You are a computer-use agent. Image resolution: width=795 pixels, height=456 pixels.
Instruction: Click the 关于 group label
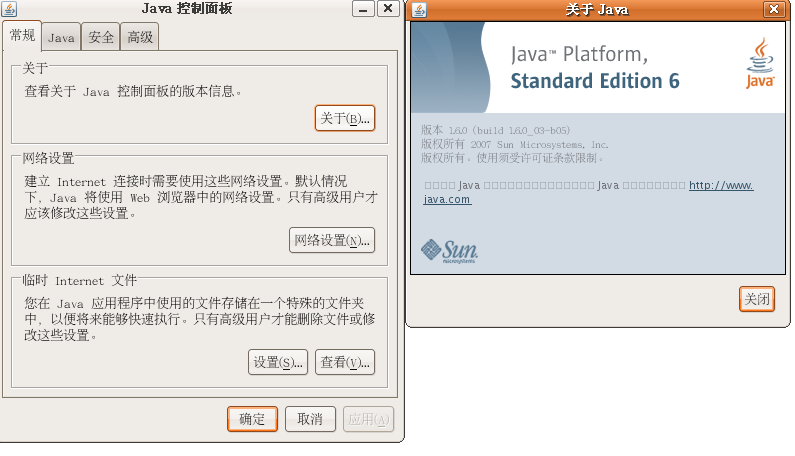[x=35, y=68]
